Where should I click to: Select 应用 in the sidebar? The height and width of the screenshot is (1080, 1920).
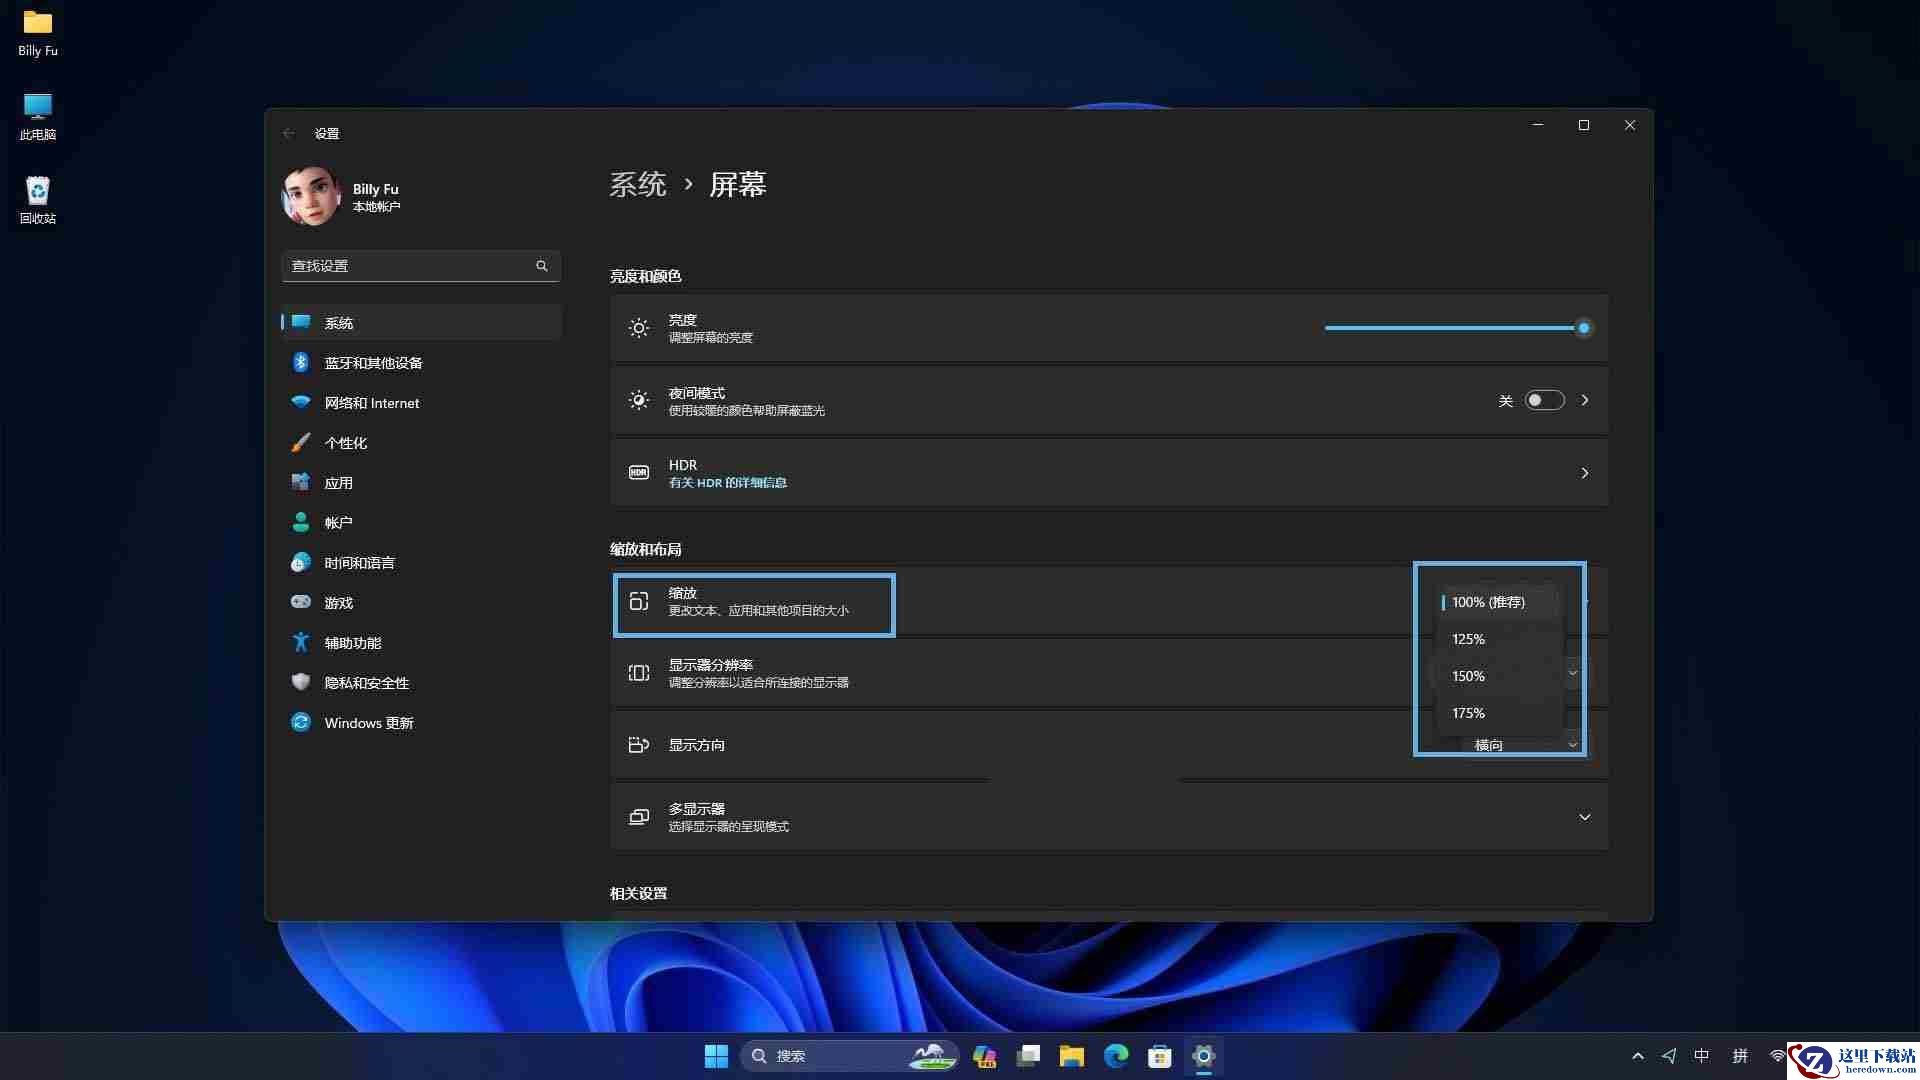[x=421, y=483]
